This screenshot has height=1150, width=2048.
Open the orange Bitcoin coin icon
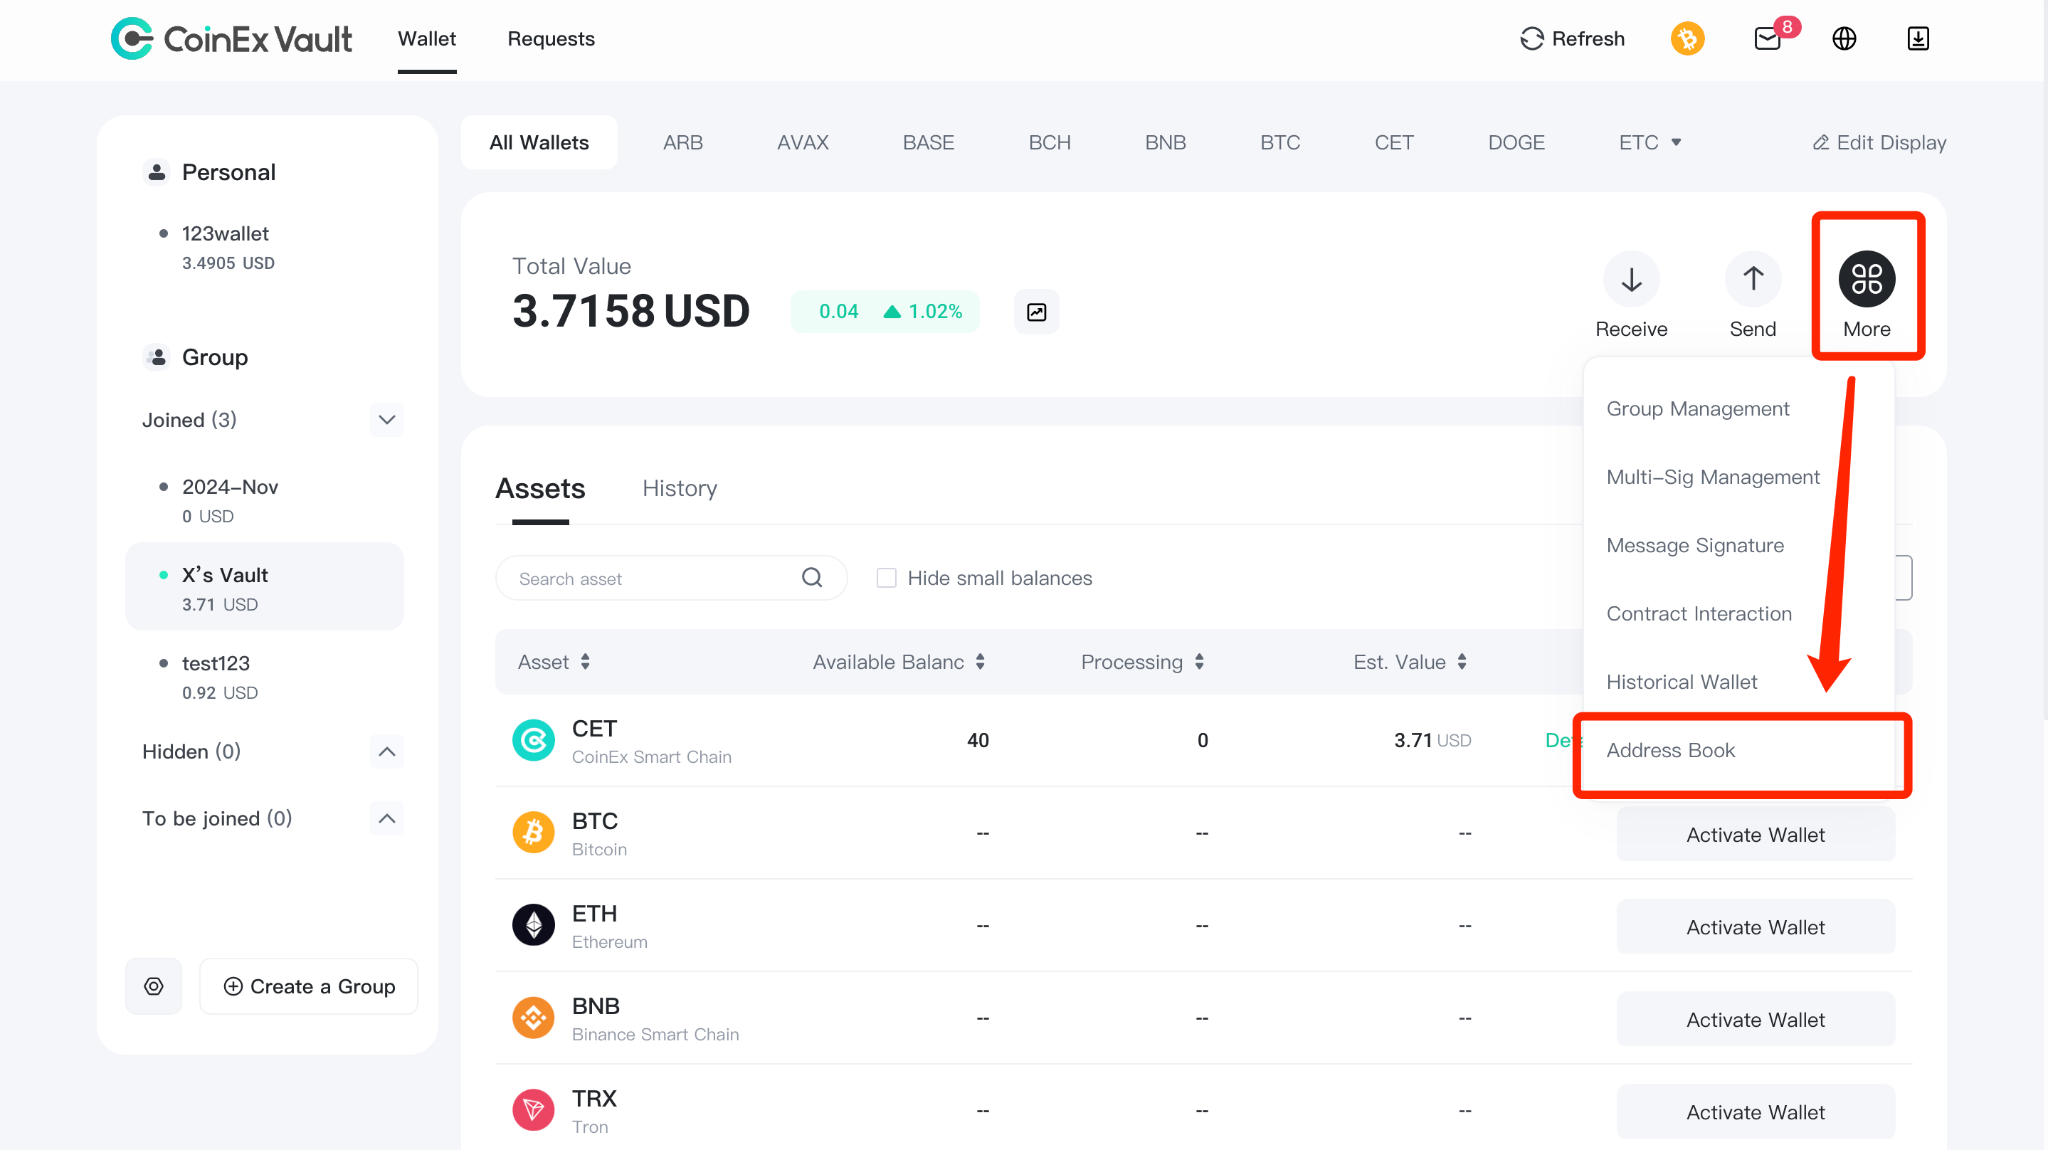click(1688, 39)
